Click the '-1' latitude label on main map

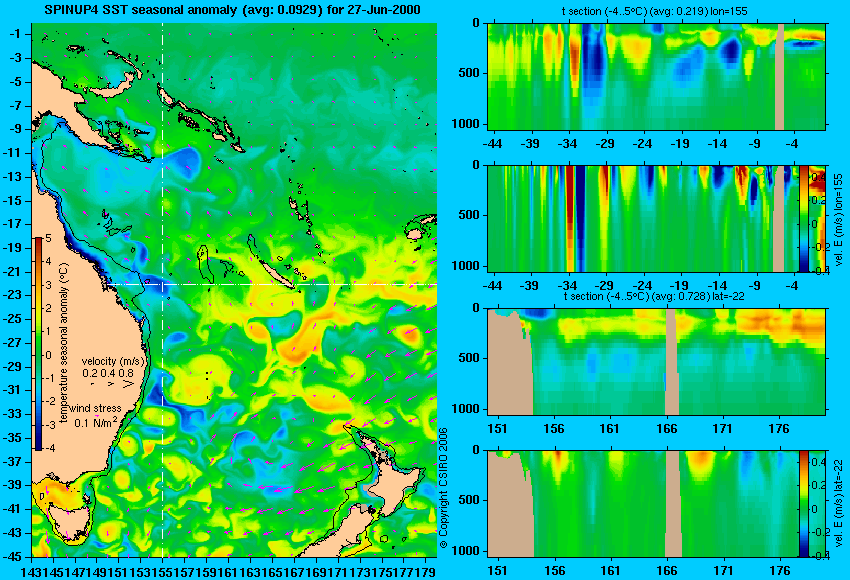17,34
